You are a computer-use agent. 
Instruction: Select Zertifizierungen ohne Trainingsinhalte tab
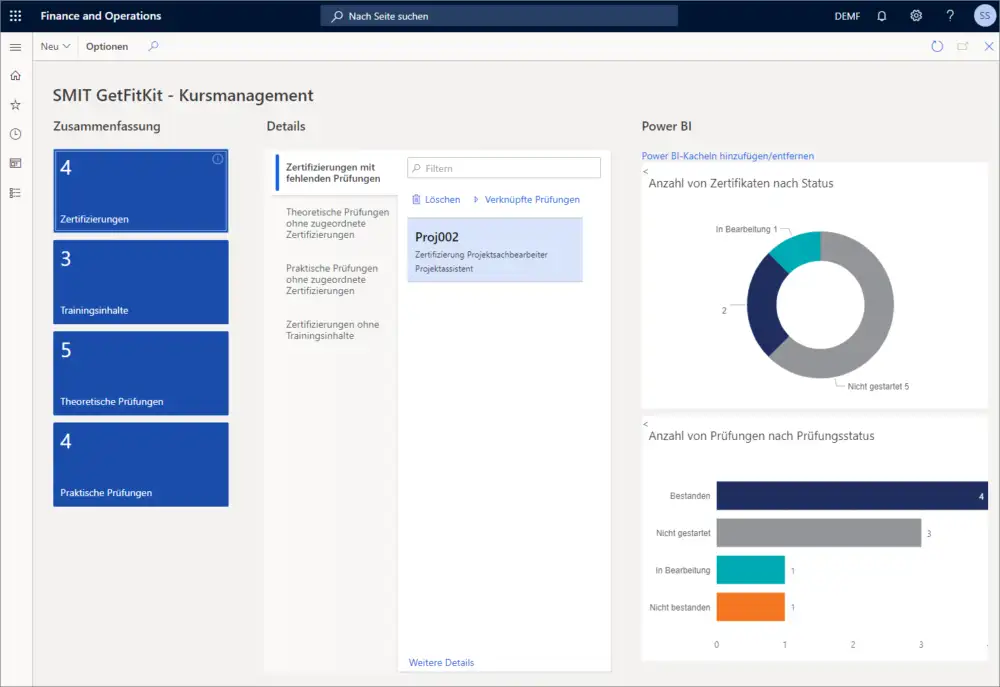(332, 330)
